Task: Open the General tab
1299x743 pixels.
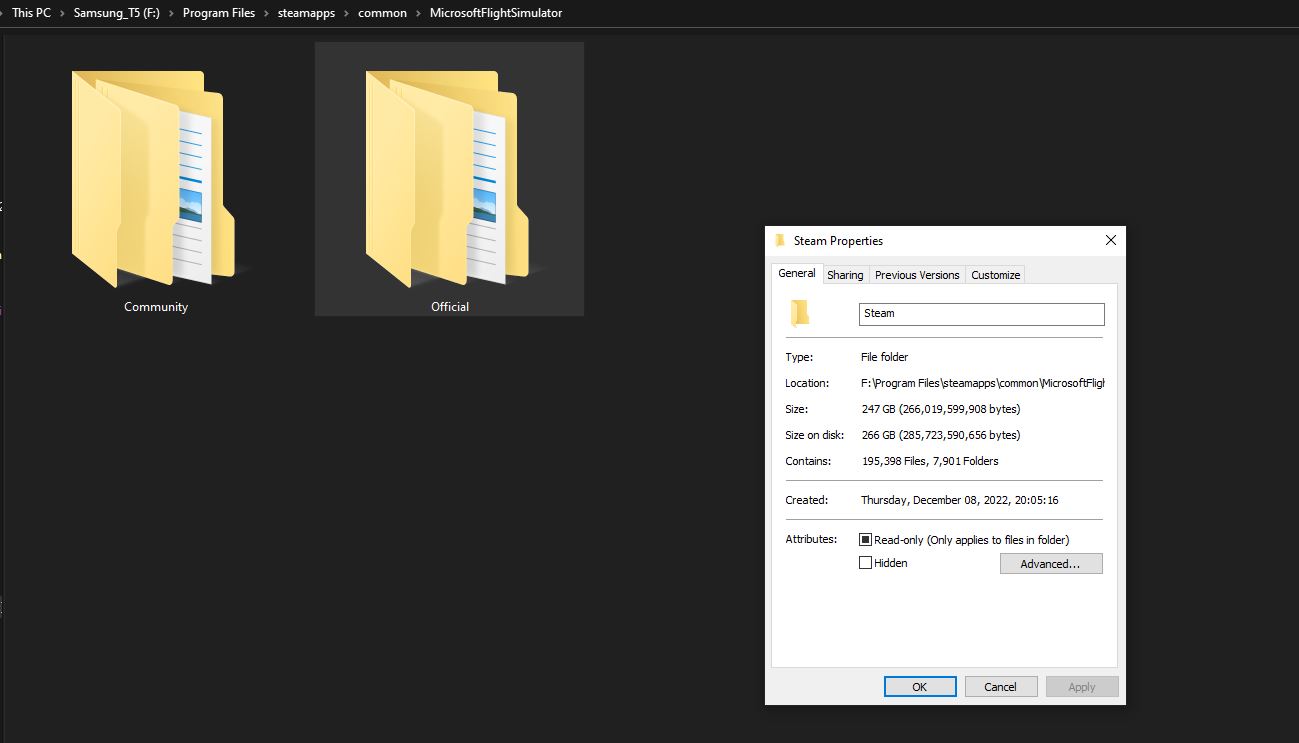Action: point(797,273)
